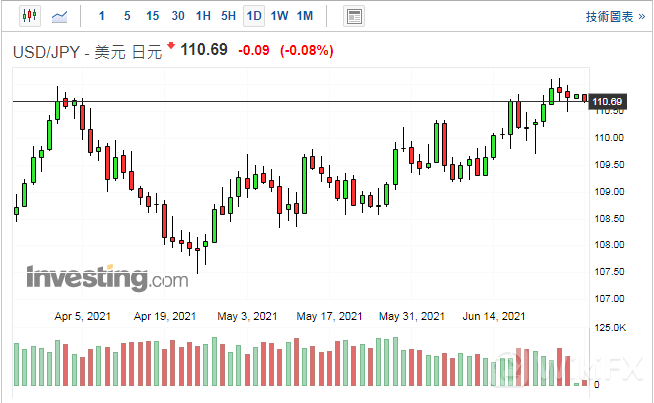Switch to the line chart type icon
The height and width of the screenshot is (403, 654).
(60, 16)
